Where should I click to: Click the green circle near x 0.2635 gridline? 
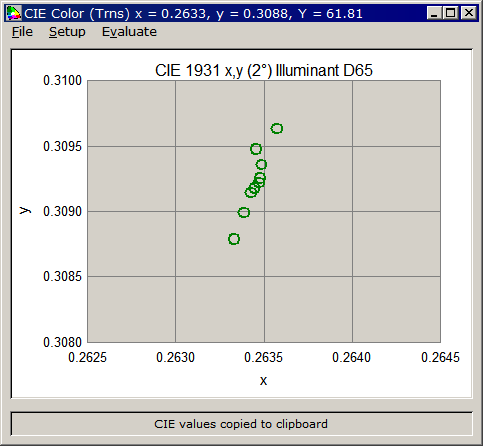[x=261, y=164]
